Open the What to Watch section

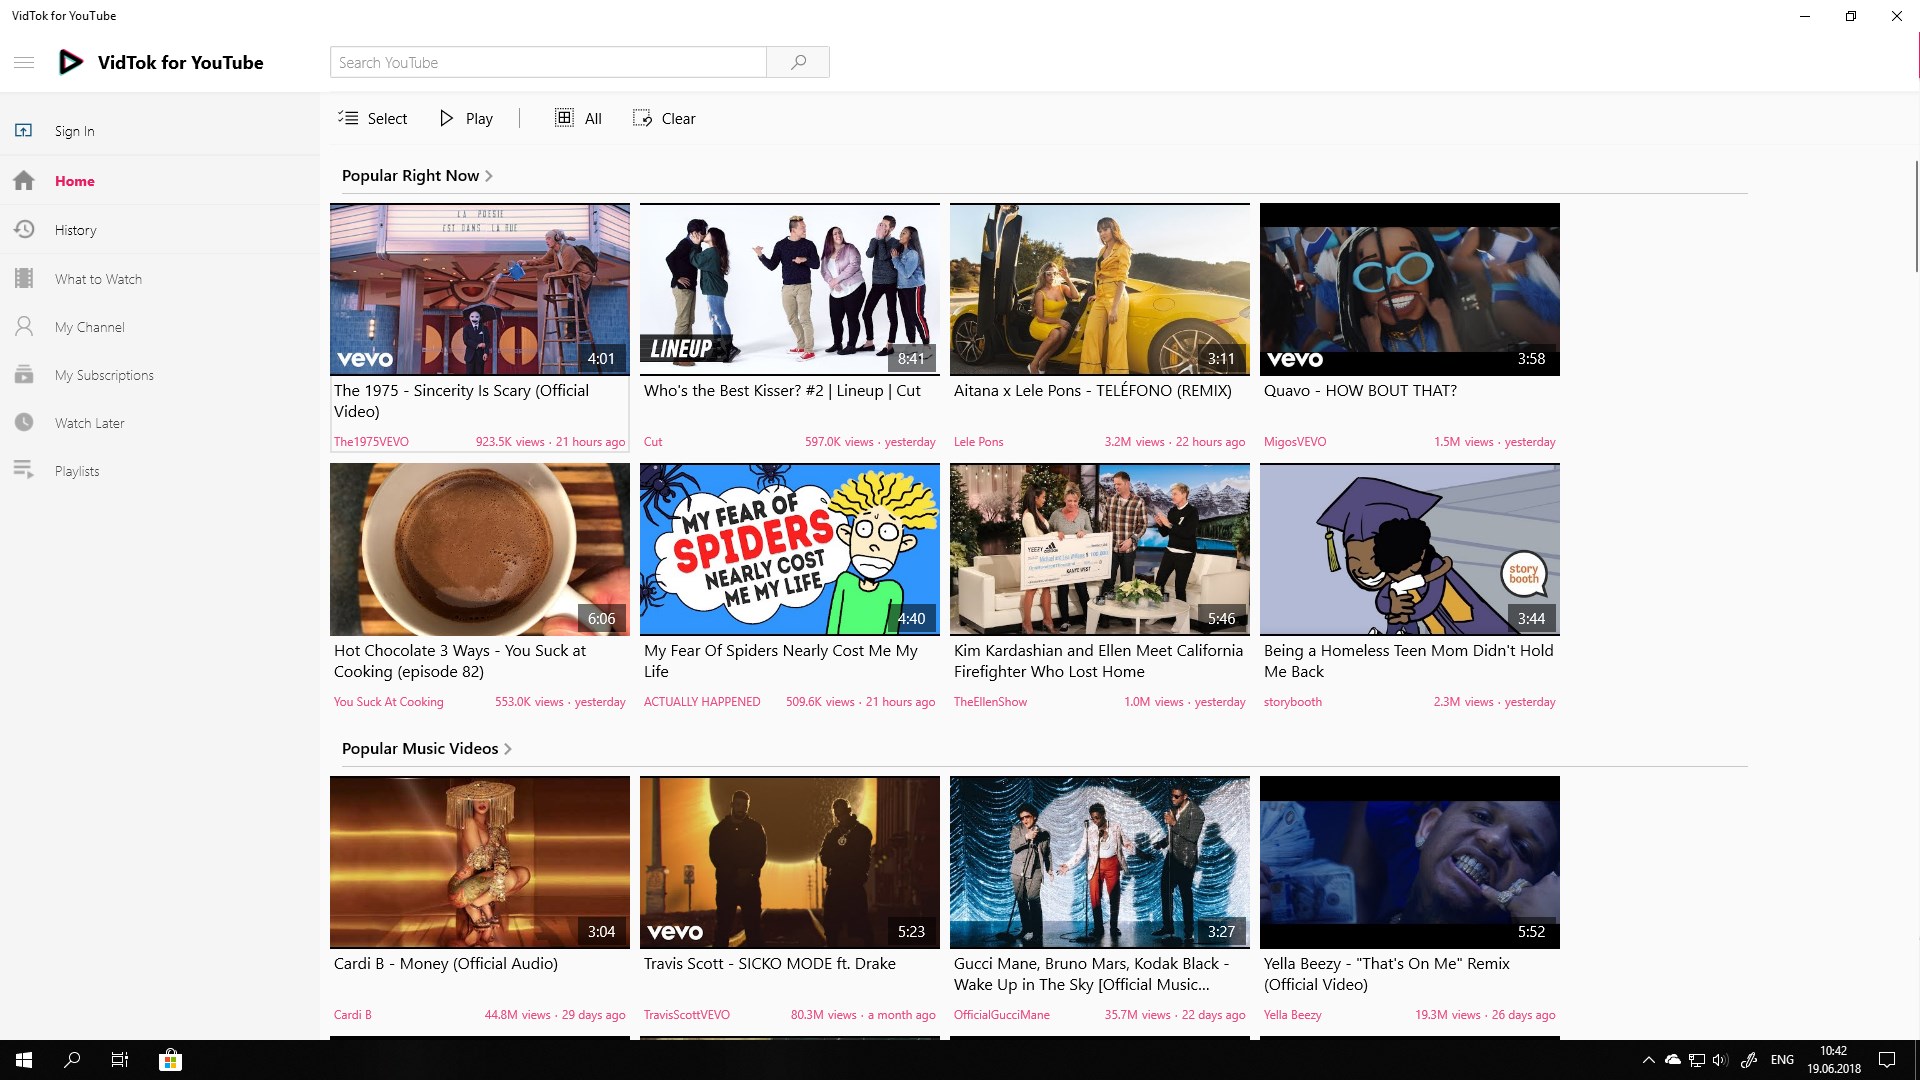98,279
